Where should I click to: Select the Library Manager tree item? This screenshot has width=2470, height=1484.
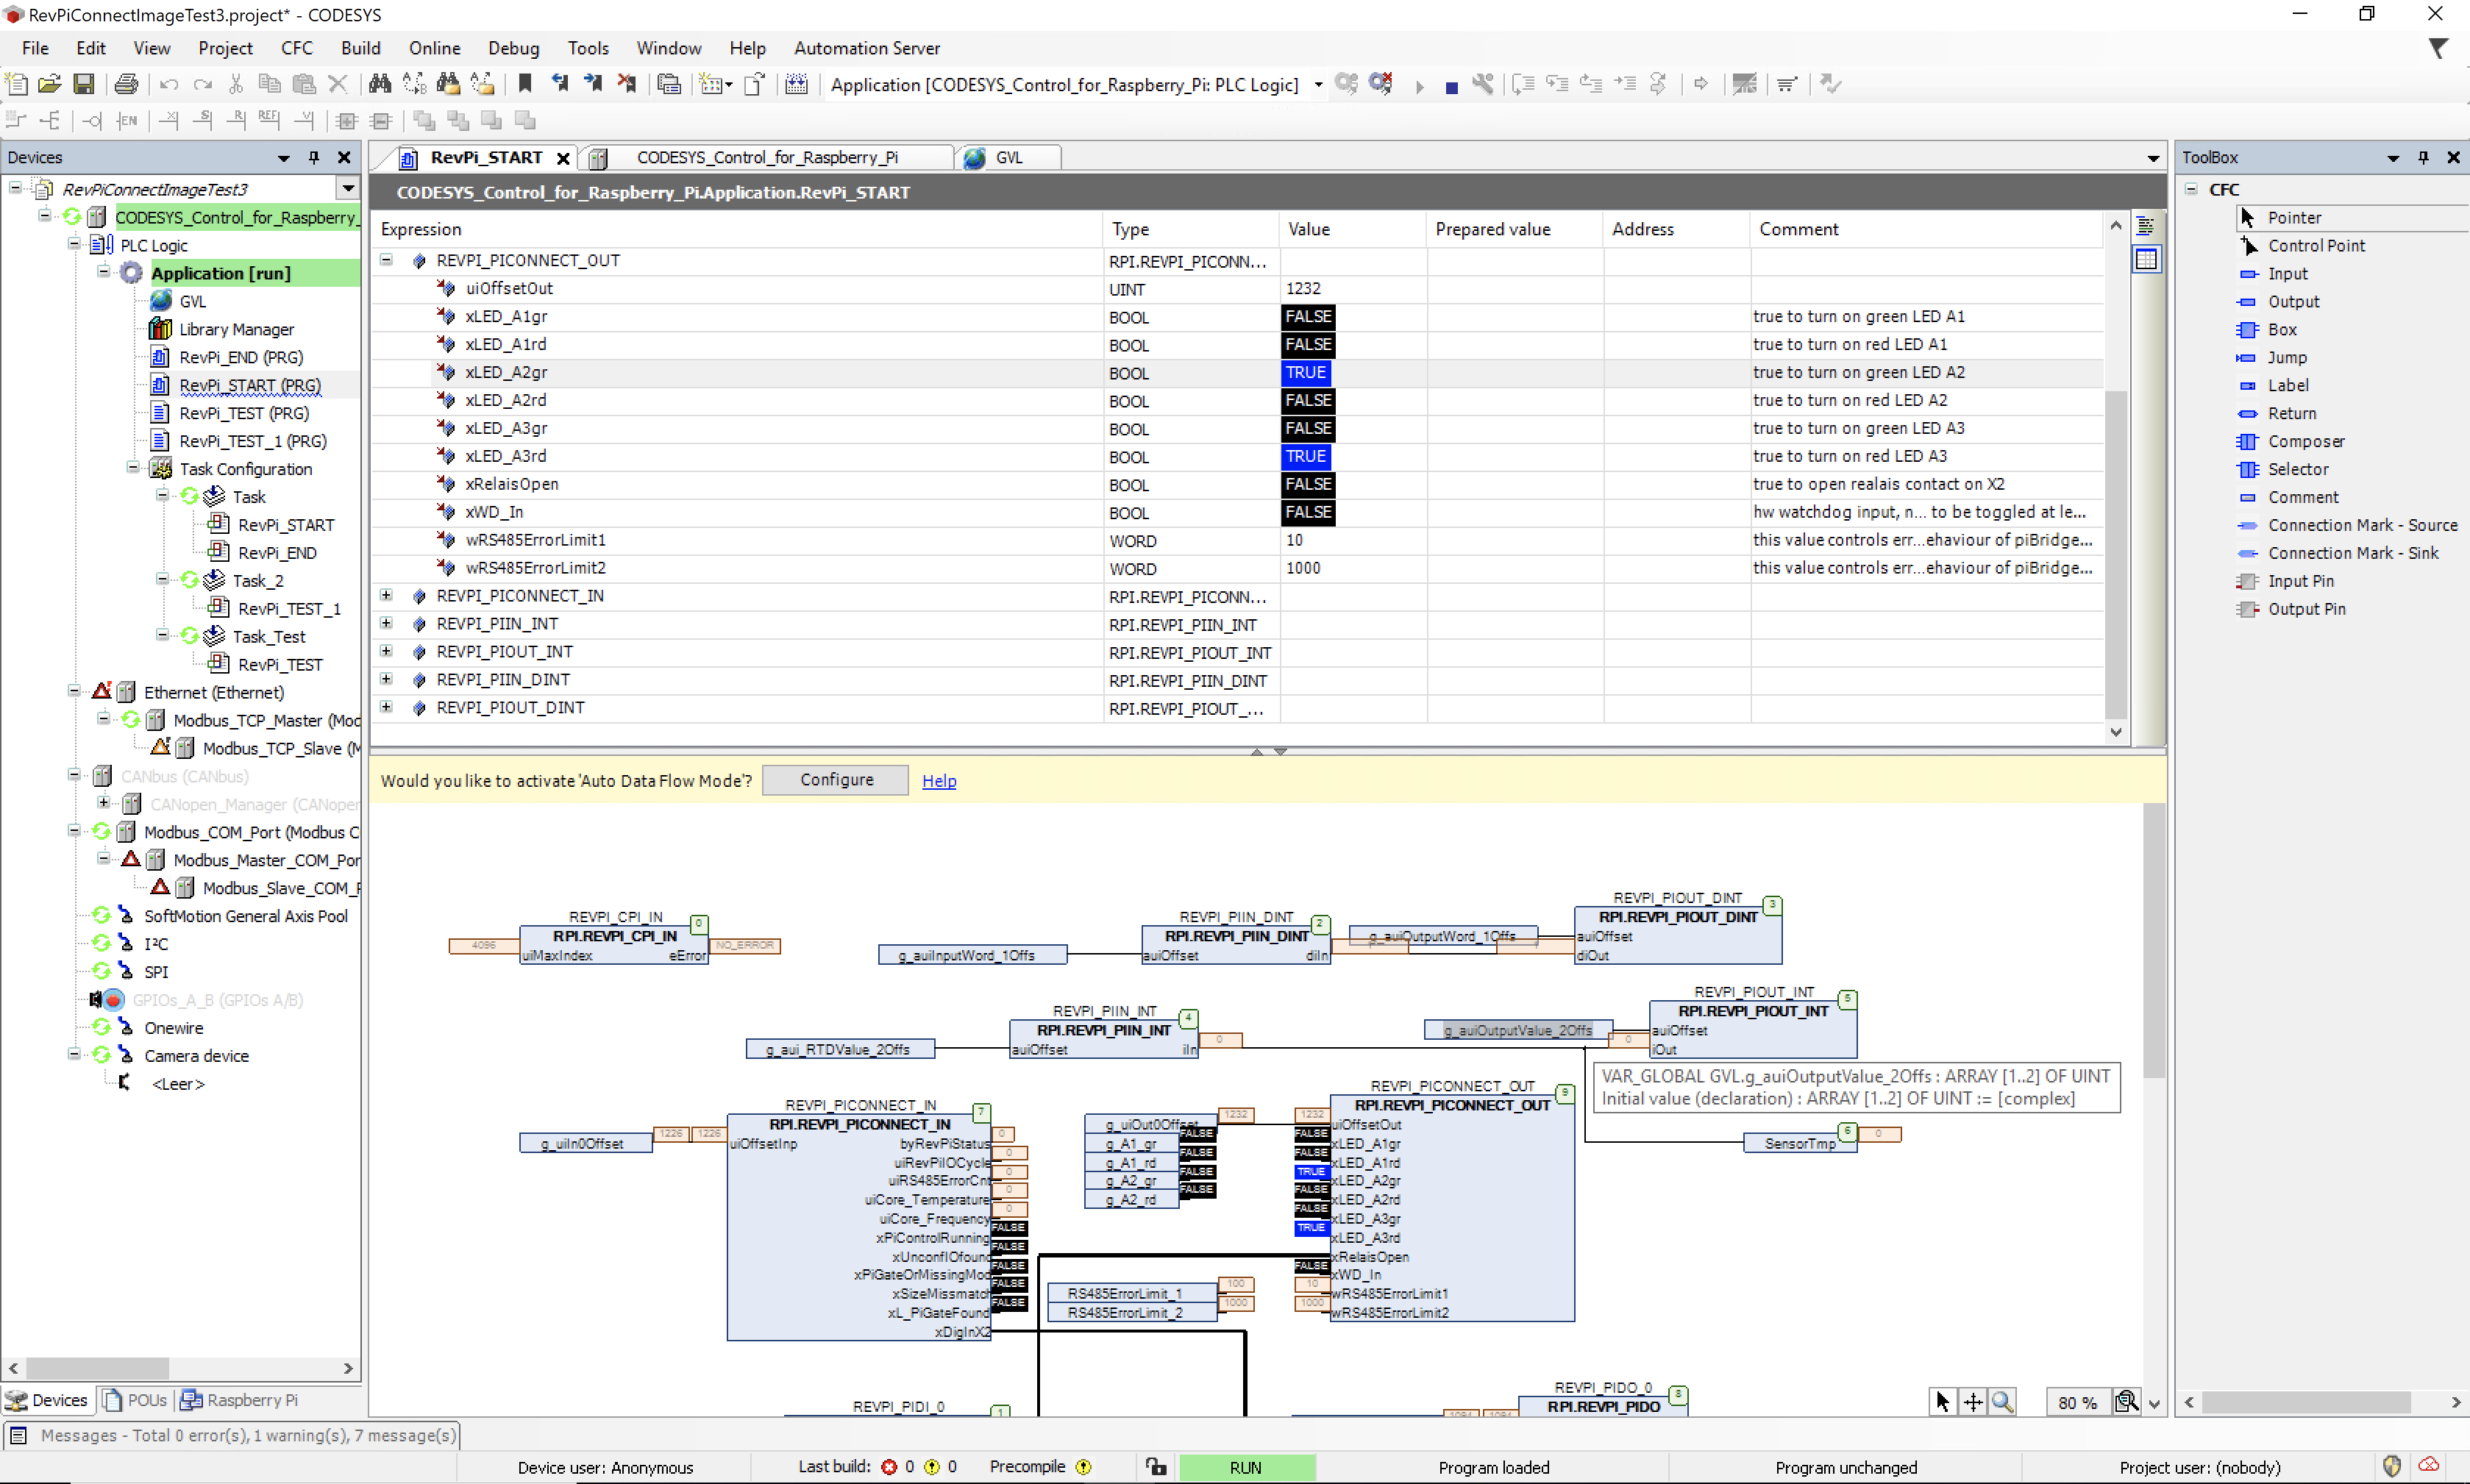[x=236, y=329]
